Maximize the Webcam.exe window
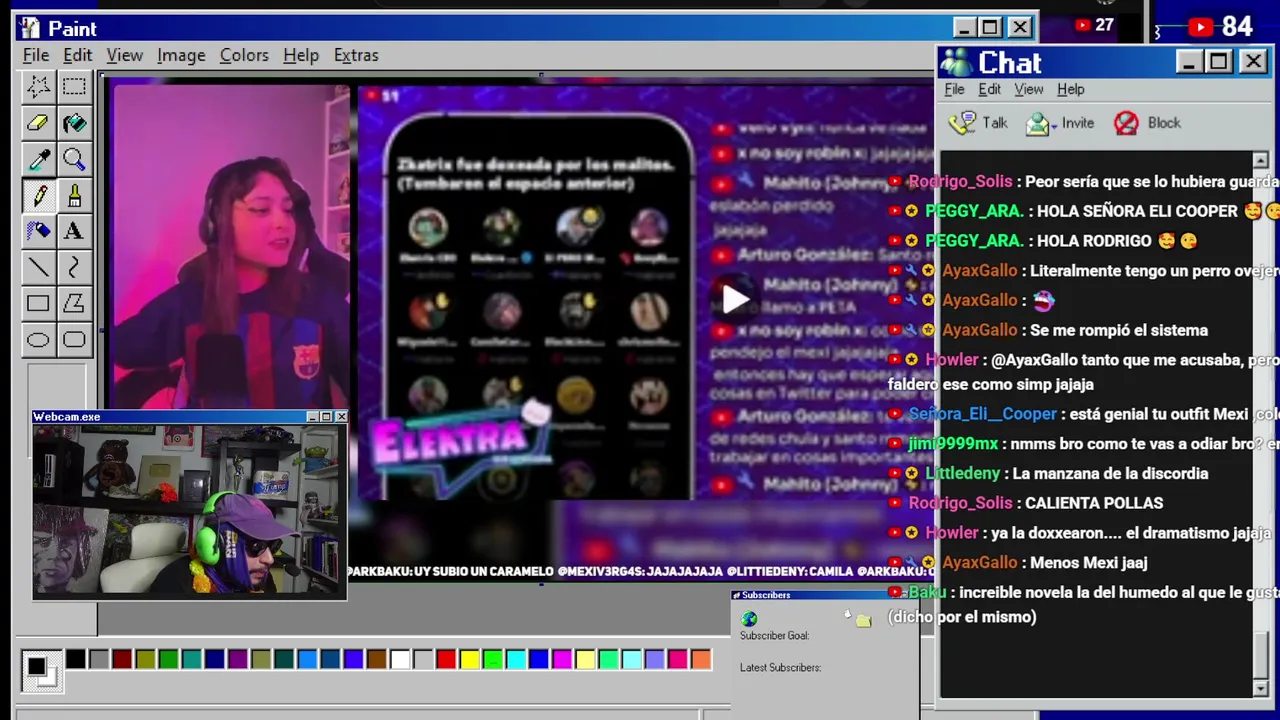This screenshot has width=1280, height=720. click(326, 416)
